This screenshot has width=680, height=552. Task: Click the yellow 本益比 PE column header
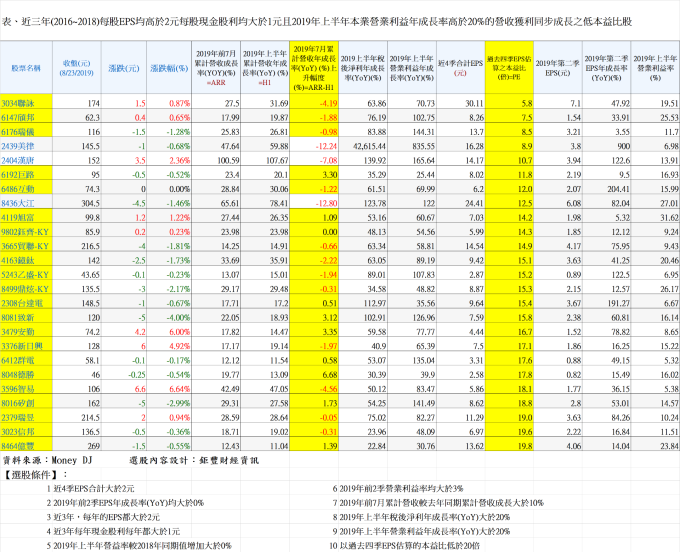coord(509,68)
